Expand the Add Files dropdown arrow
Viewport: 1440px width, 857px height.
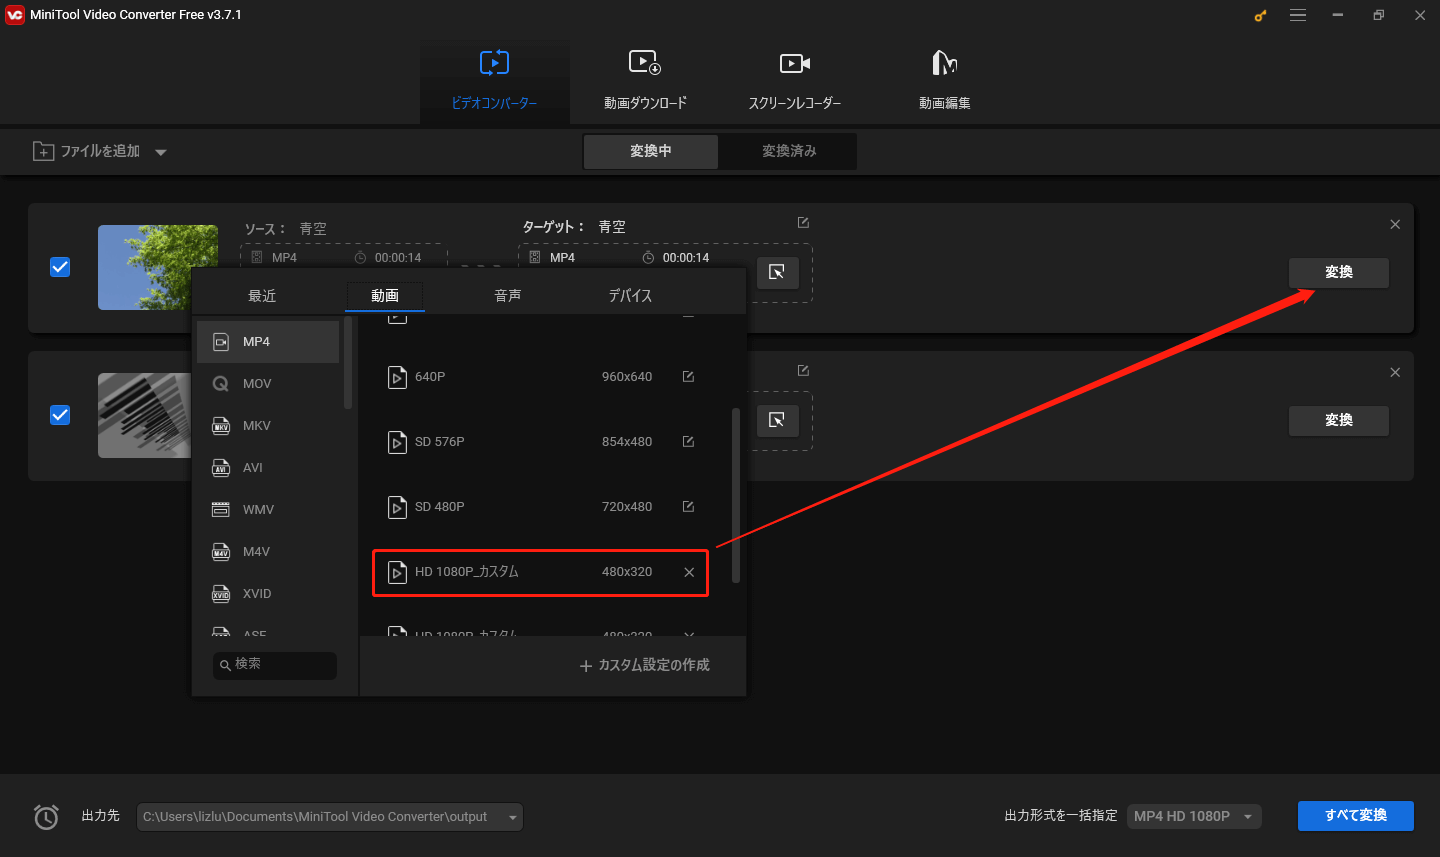pos(160,152)
